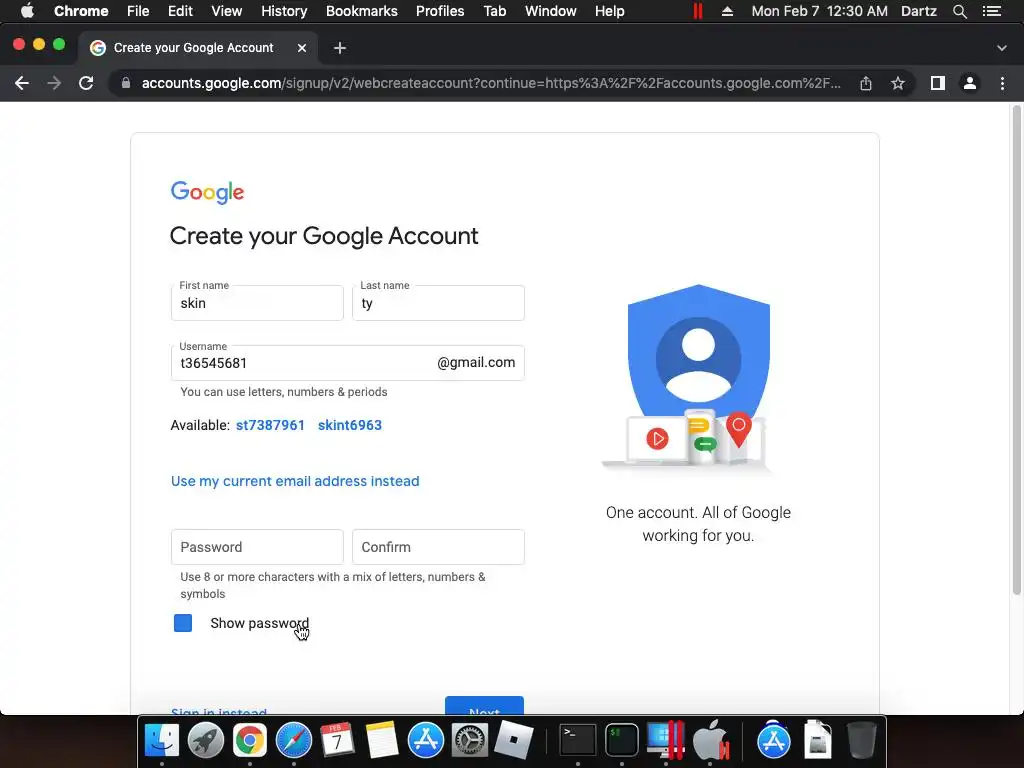The height and width of the screenshot is (768, 1024).
Task: Expand the tab search chevron
Action: tap(1002, 48)
